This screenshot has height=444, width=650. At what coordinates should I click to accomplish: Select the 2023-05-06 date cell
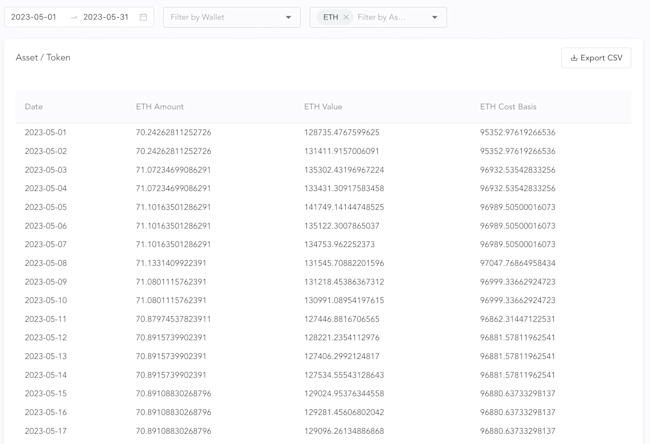pos(46,226)
